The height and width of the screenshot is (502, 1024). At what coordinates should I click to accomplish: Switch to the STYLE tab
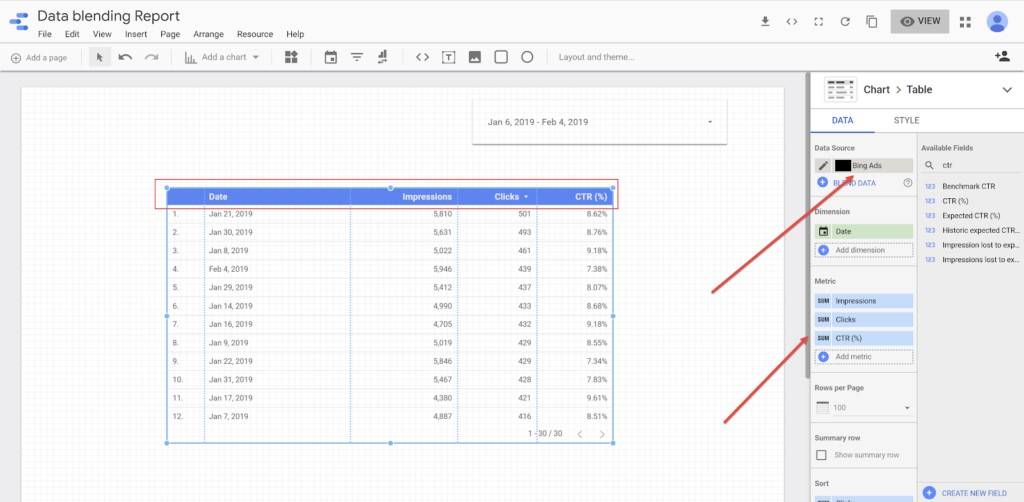[906, 121]
